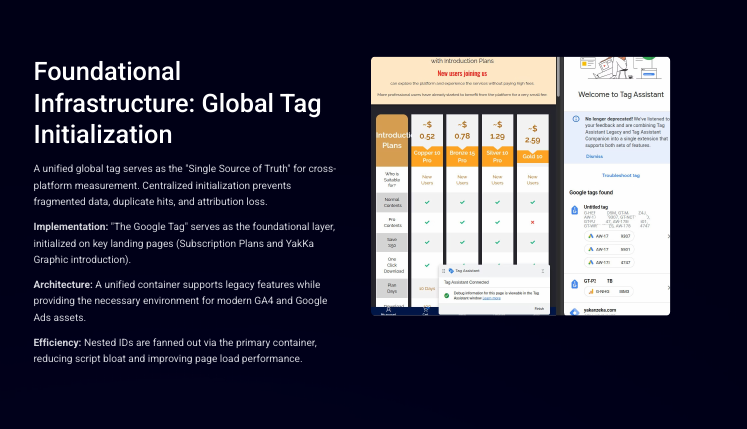
Task: Click the ~$ 0.78 price cell
Action: tap(462, 130)
